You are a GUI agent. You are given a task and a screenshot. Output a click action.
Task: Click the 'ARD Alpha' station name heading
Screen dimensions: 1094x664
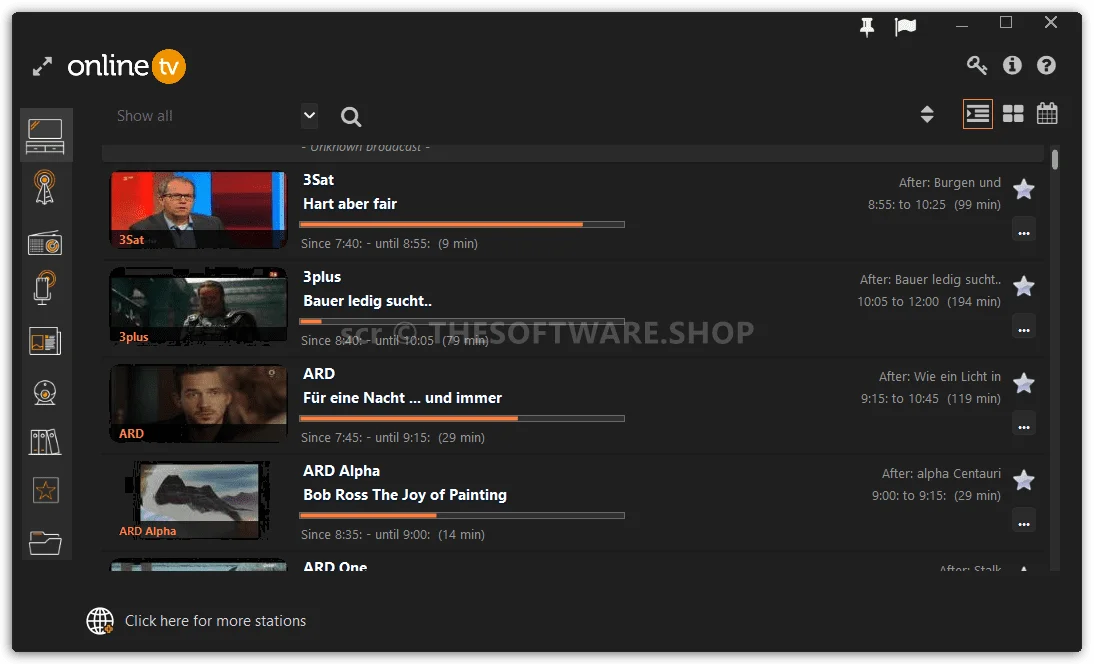tap(341, 471)
